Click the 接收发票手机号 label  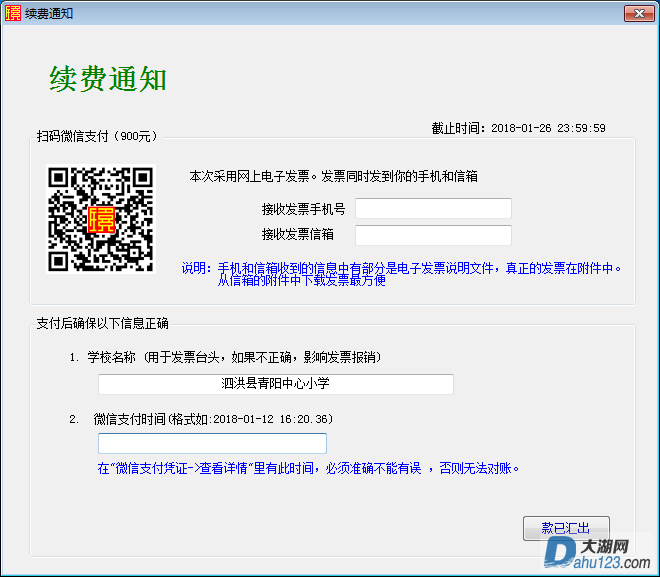303,209
